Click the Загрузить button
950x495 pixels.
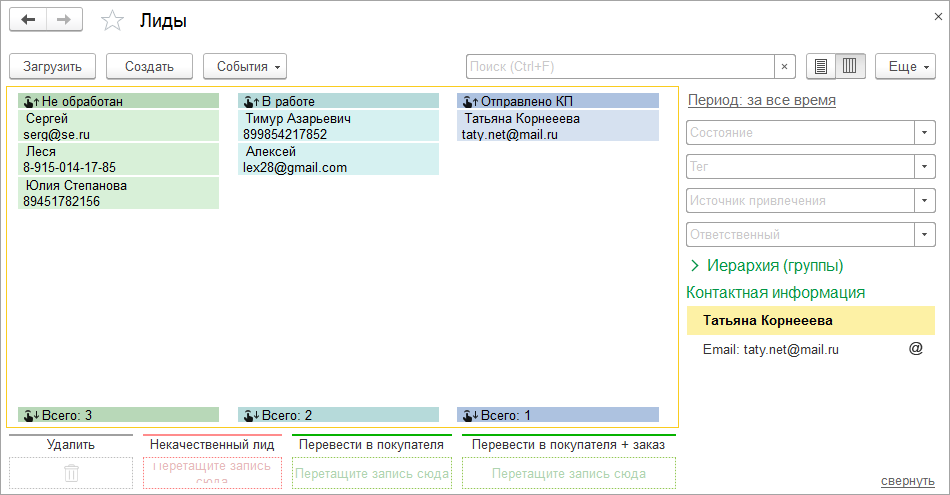53,67
